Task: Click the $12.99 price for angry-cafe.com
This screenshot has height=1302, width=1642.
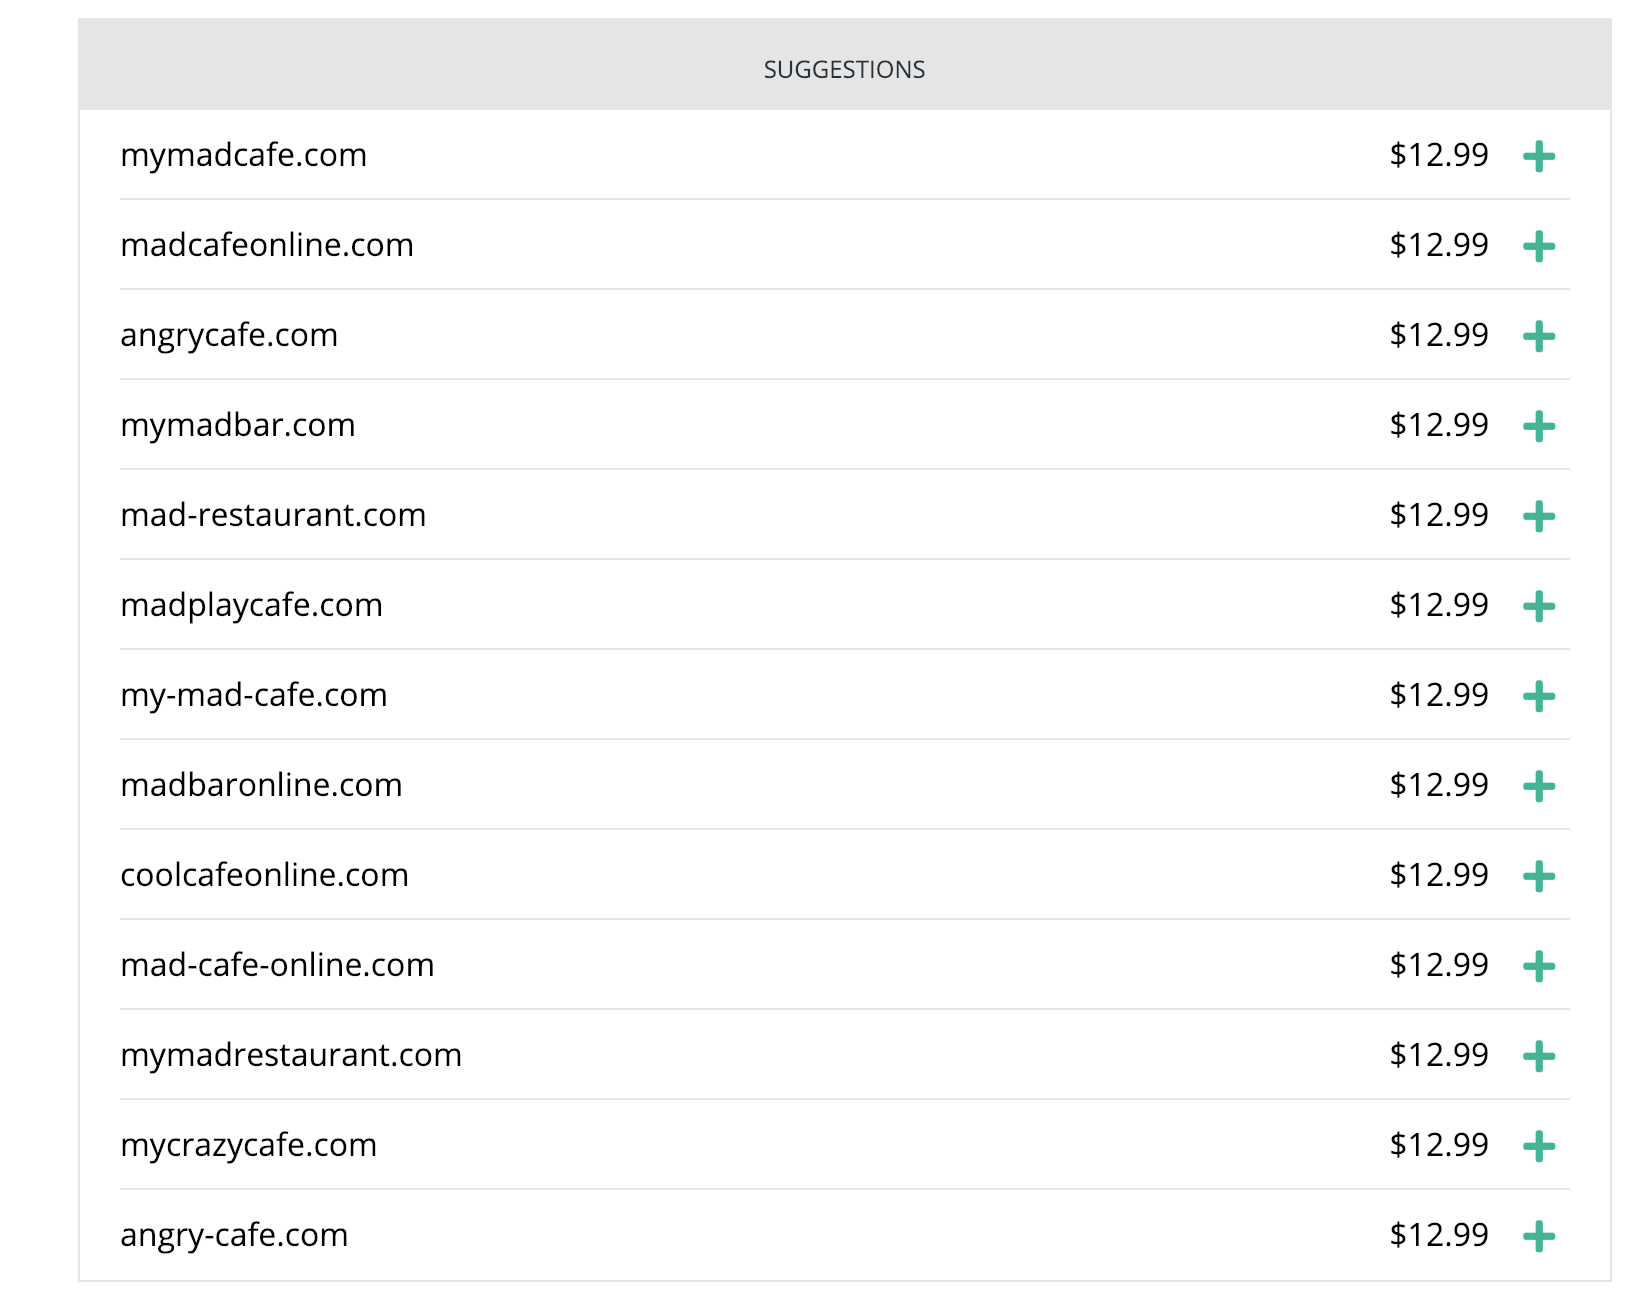Action: [x=1439, y=1235]
